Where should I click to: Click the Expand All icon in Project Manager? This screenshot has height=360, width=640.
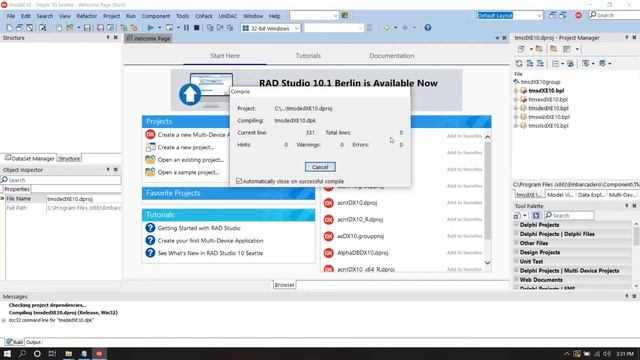pyautogui.click(x=530, y=64)
